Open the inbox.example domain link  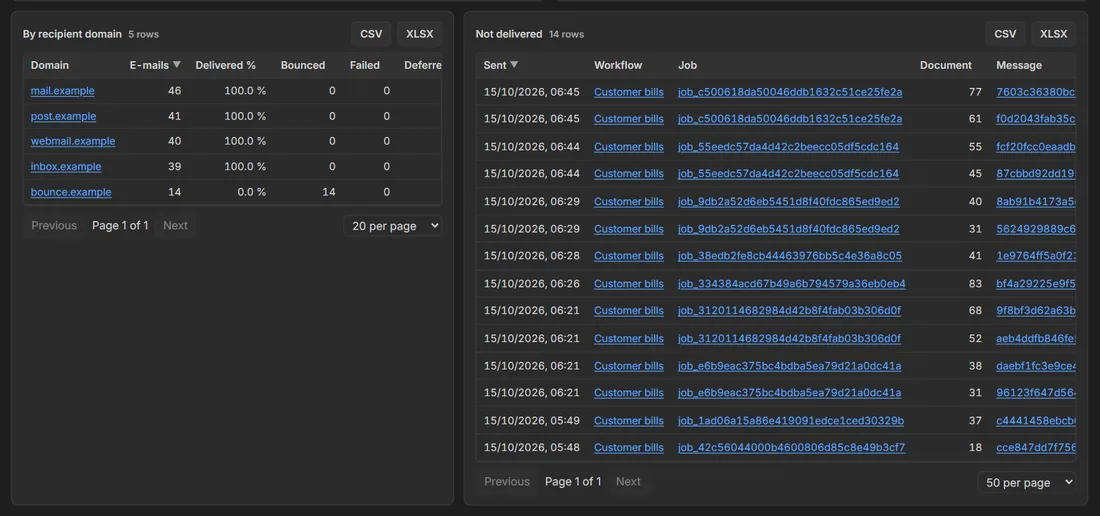[x=66, y=166]
